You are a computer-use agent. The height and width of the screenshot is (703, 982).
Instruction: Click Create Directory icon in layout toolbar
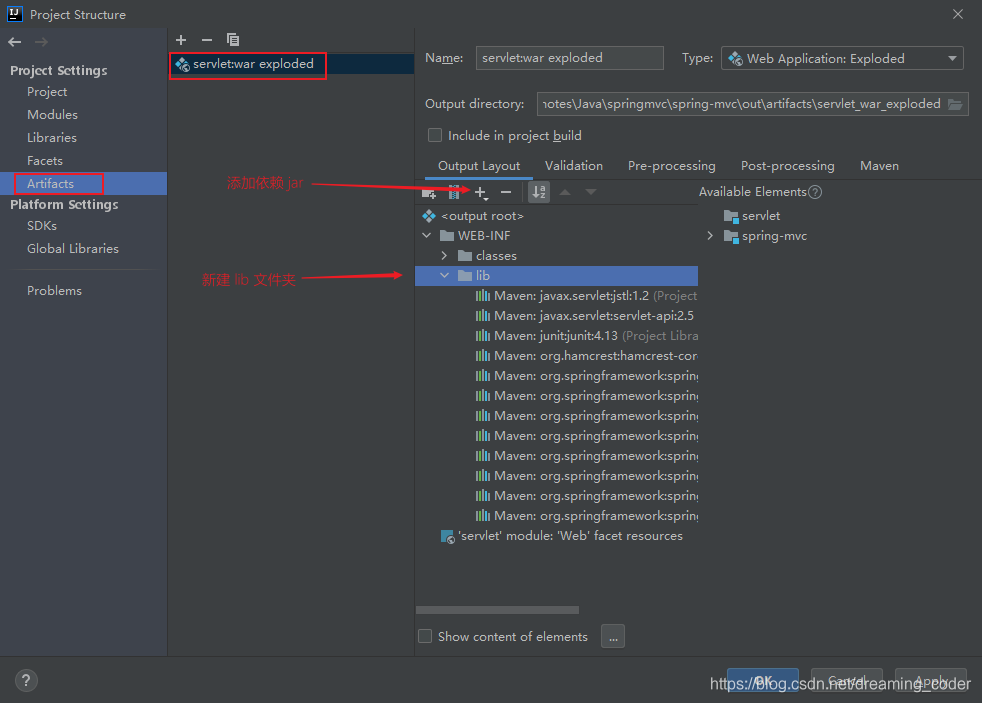pyautogui.click(x=429, y=193)
